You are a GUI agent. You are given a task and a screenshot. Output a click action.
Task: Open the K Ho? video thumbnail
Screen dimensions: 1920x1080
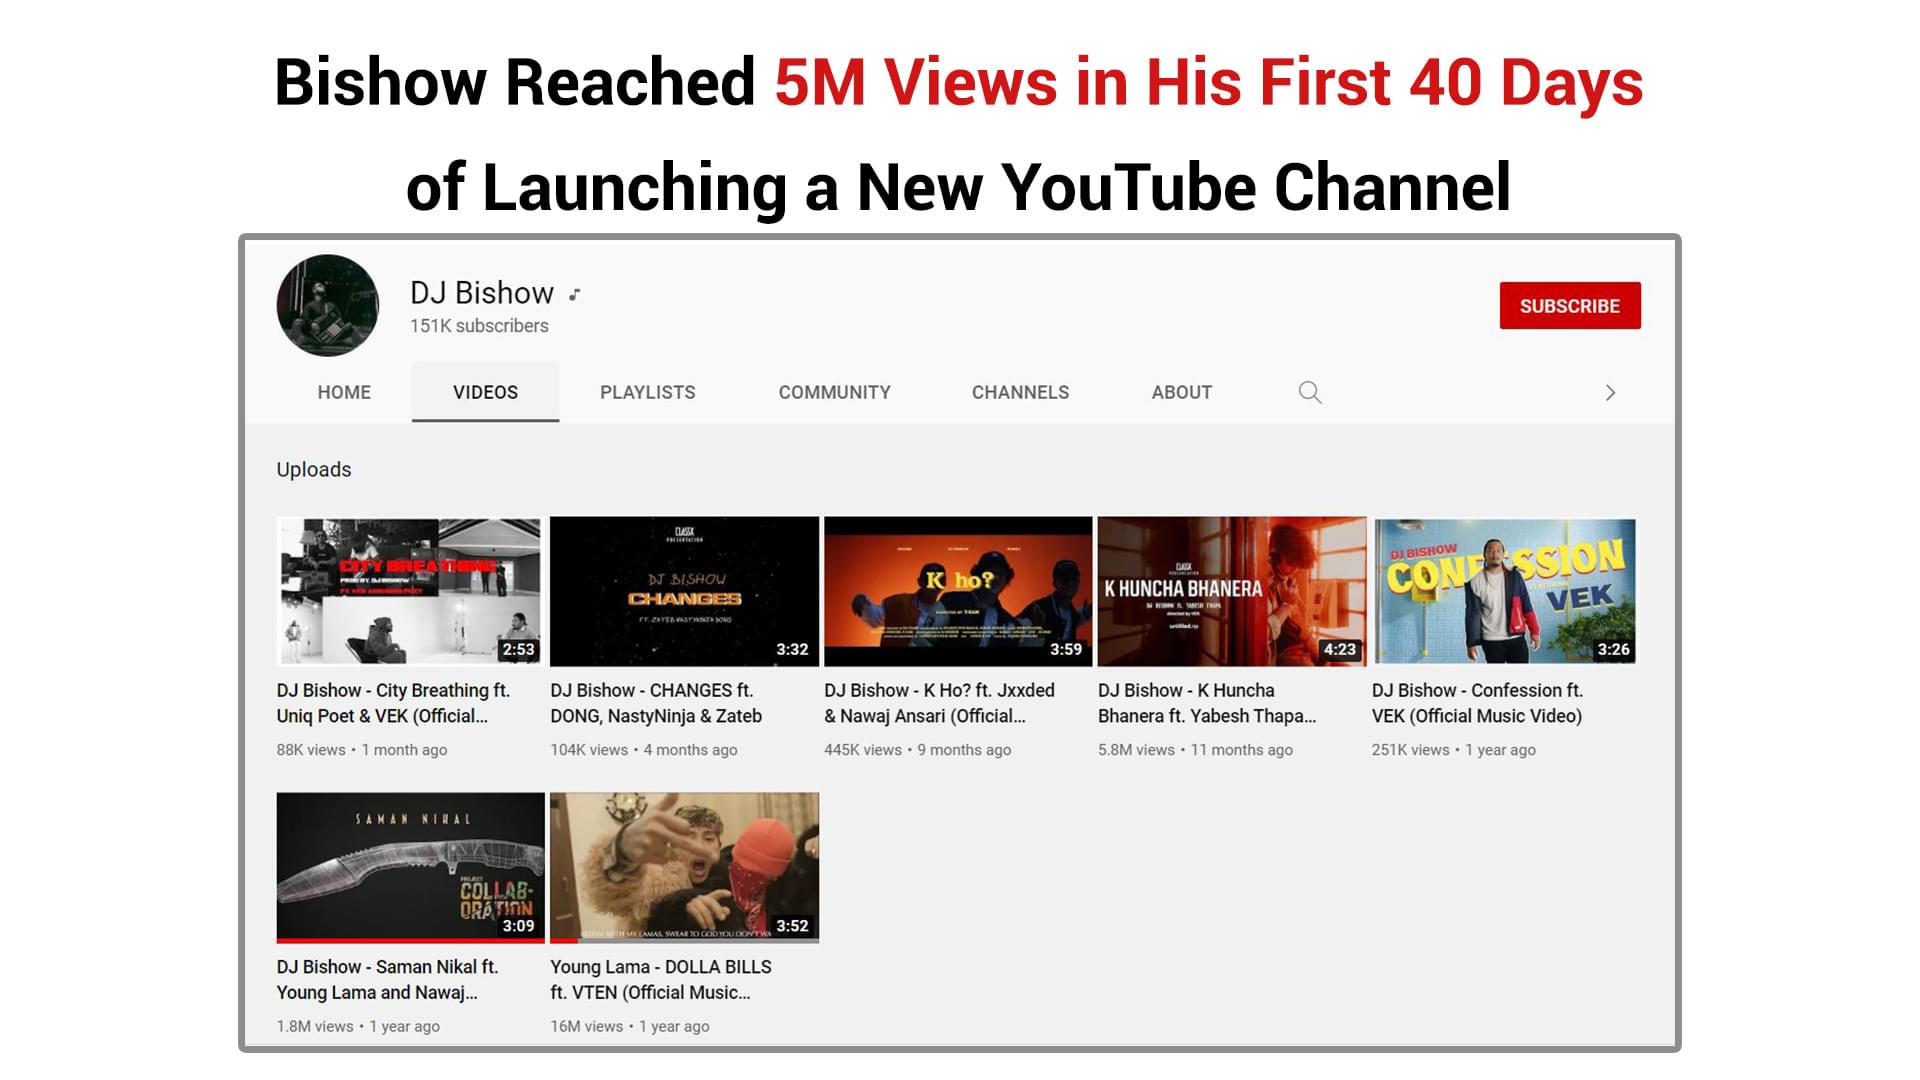pyautogui.click(x=958, y=592)
